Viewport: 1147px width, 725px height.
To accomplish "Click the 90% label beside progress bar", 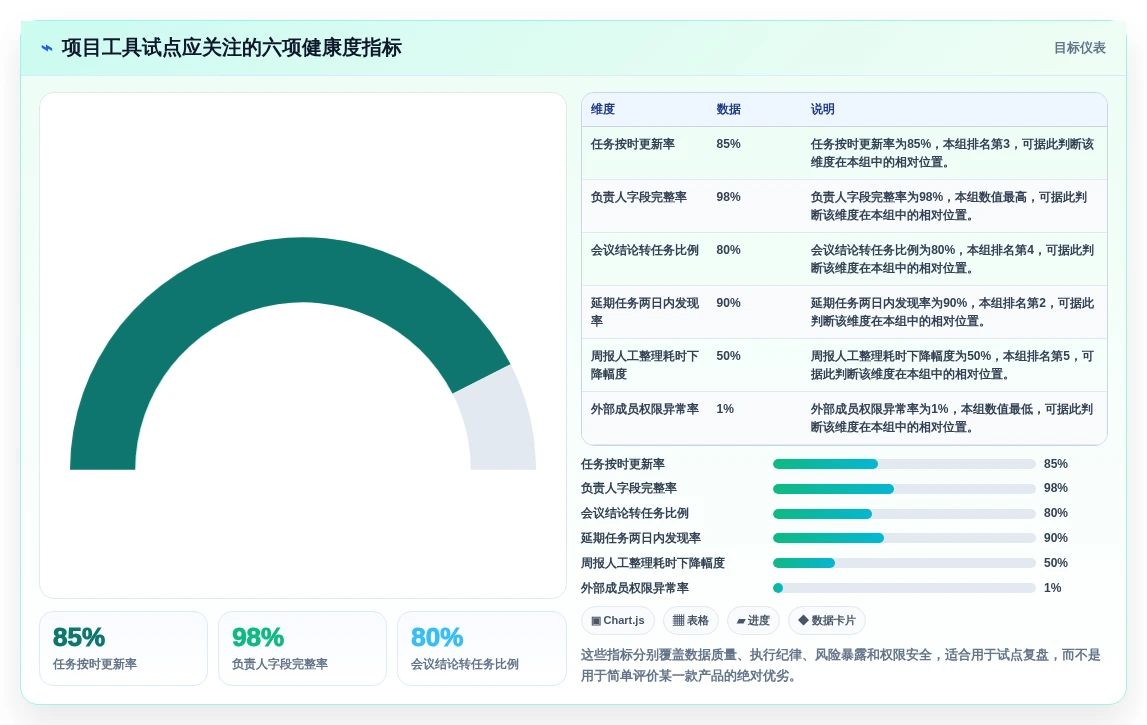I will [x=1056, y=538].
